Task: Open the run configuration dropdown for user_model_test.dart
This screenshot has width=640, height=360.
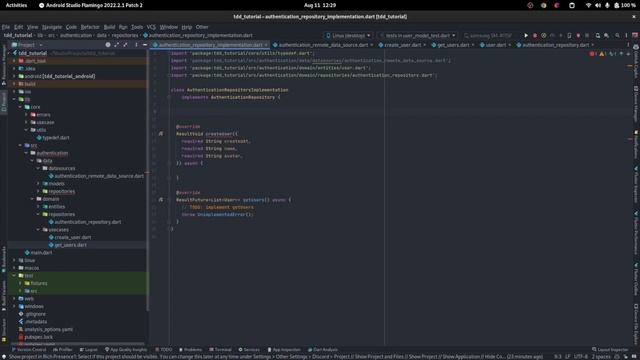Action: coord(417,36)
